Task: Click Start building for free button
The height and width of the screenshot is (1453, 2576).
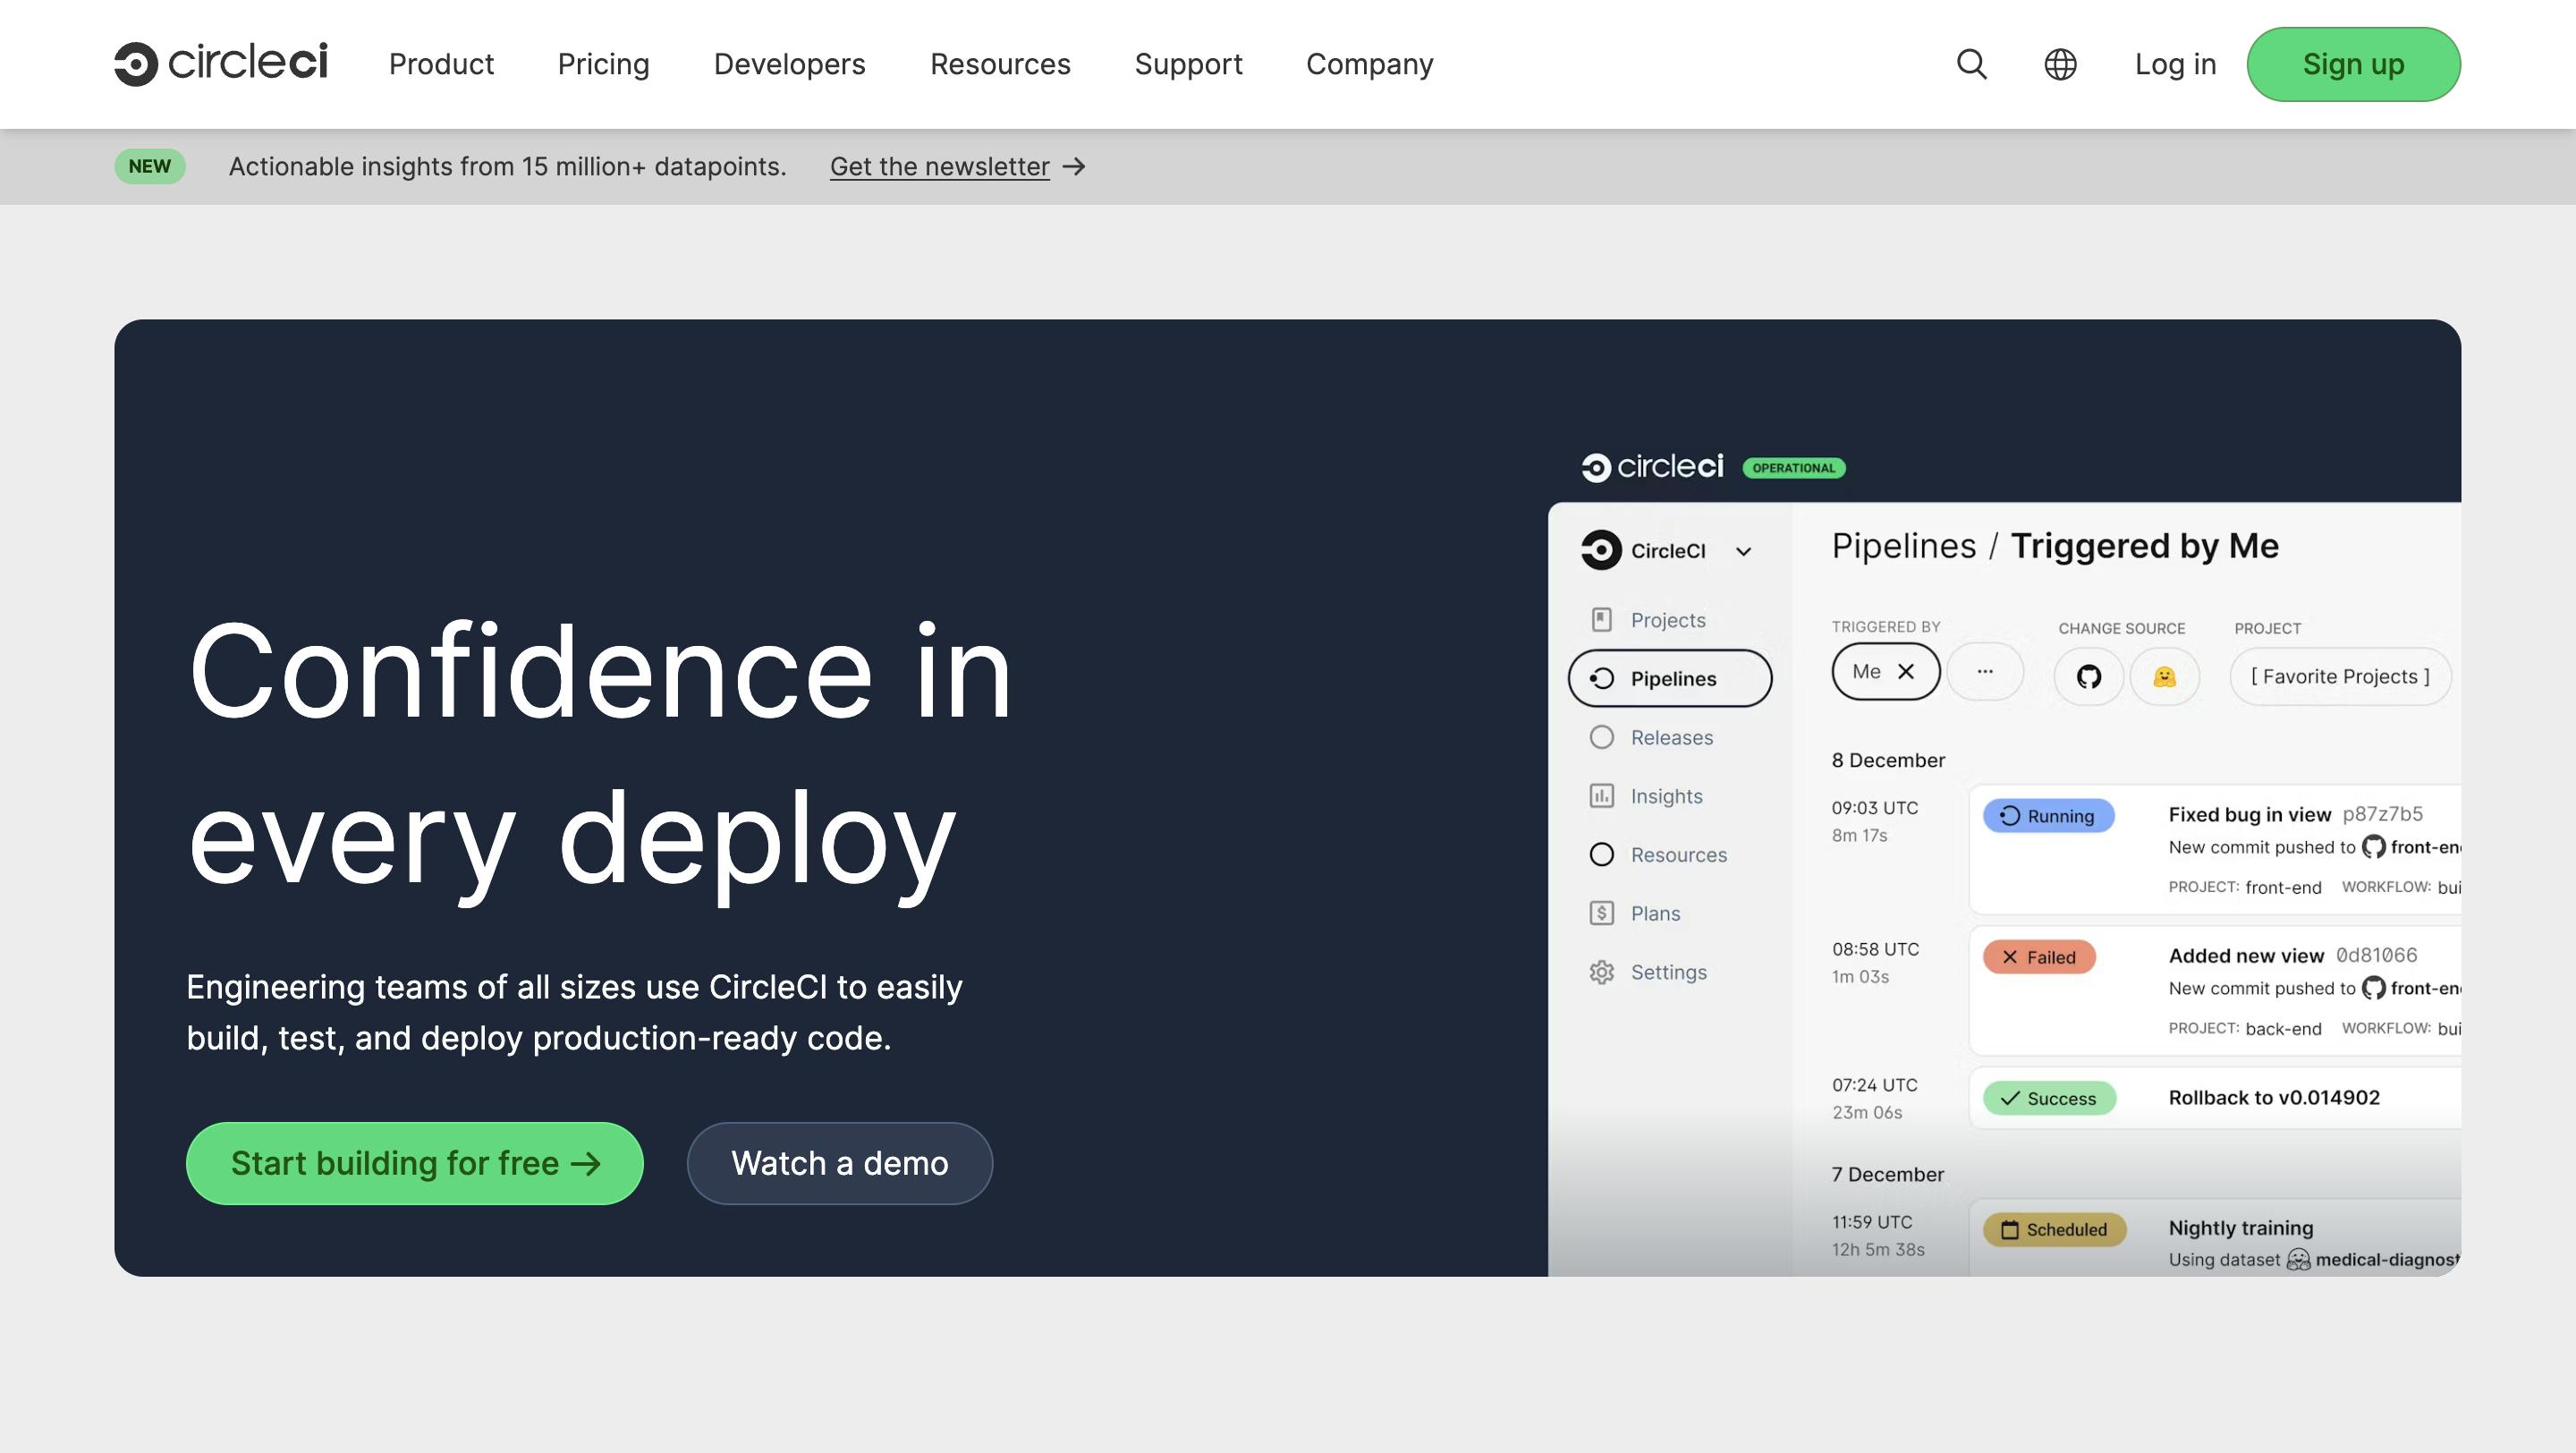Action: pyautogui.click(x=414, y=1163)
